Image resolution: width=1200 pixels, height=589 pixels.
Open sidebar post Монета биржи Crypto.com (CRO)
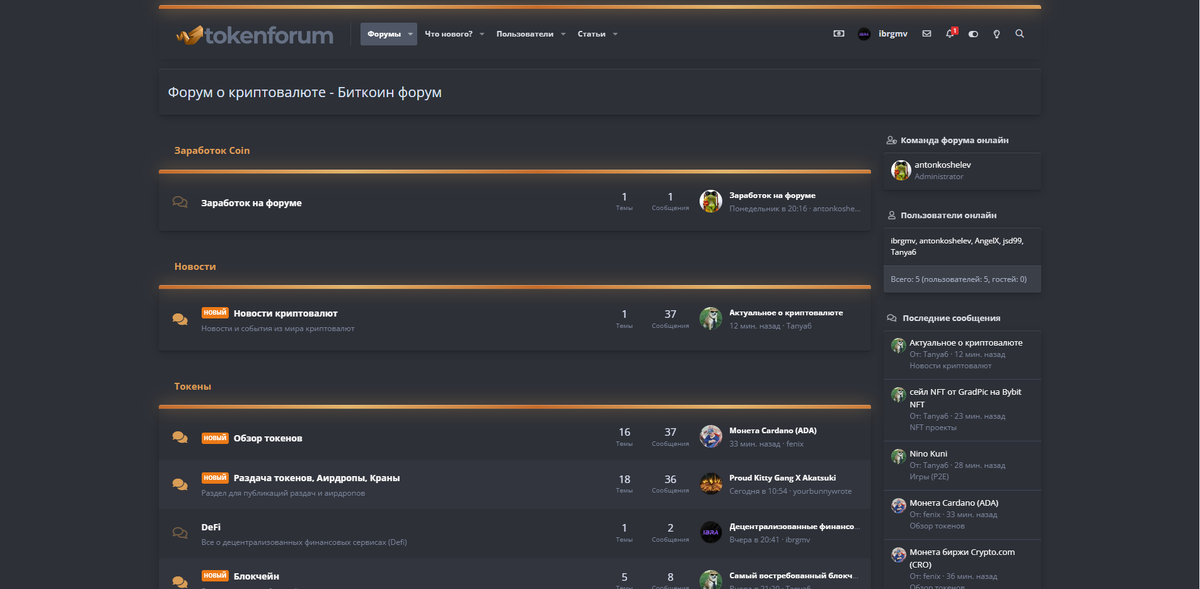[960, 558]
